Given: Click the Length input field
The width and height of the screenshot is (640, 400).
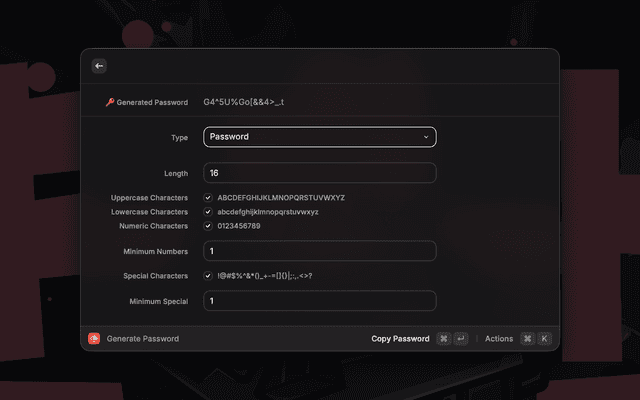Looking at the screenshot, I should (x=319, y=173).
